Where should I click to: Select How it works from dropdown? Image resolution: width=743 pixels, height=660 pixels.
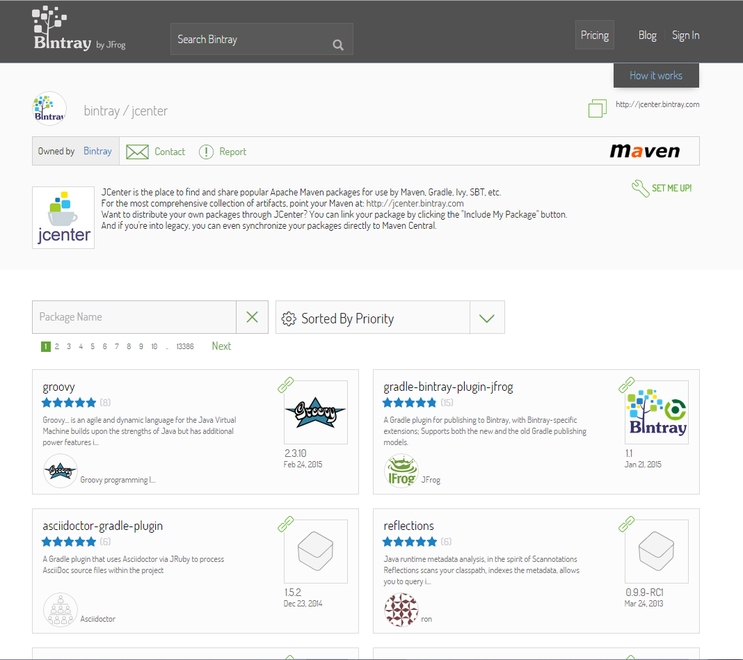click(656, 76)
